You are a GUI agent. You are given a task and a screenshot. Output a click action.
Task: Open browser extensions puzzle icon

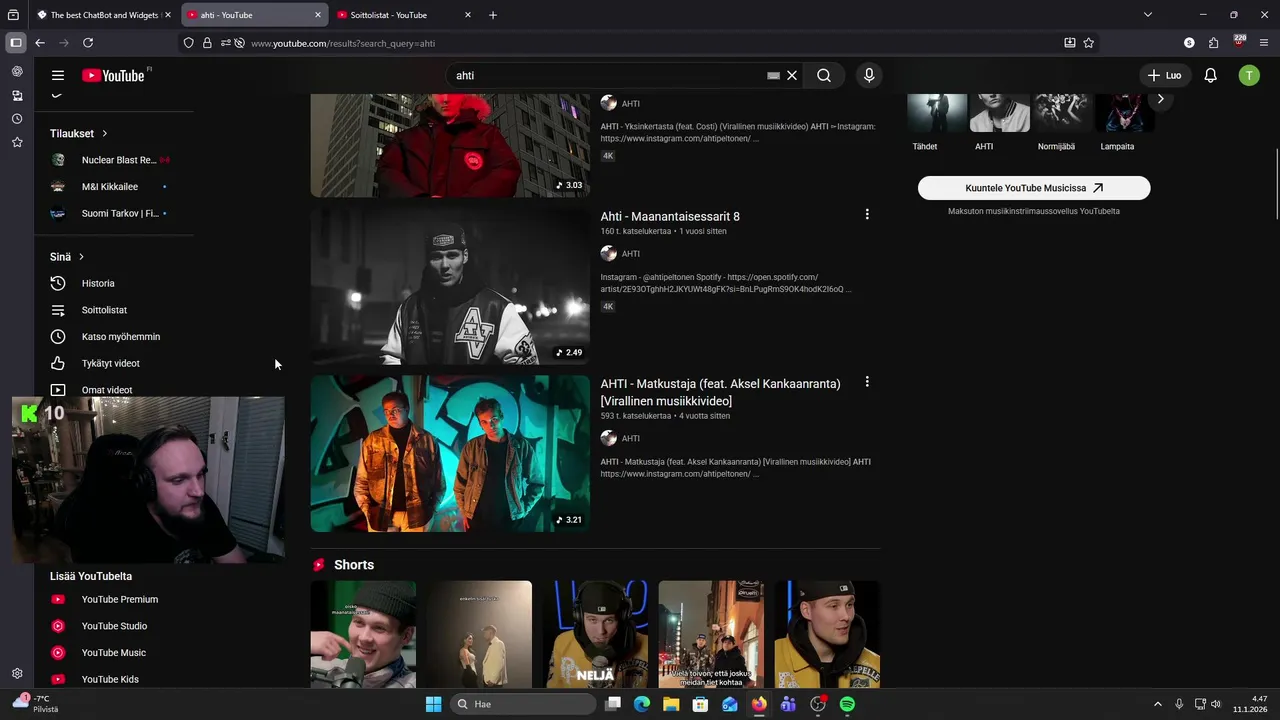pyautogui.click(x=1213, y=43)
